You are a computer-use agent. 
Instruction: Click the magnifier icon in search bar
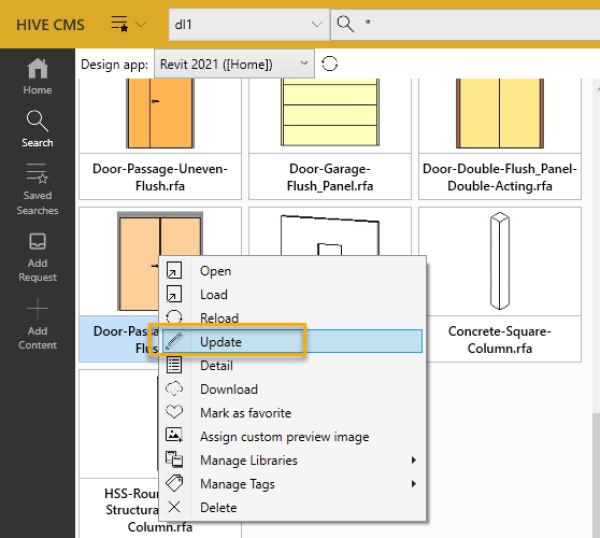(345, 23)
